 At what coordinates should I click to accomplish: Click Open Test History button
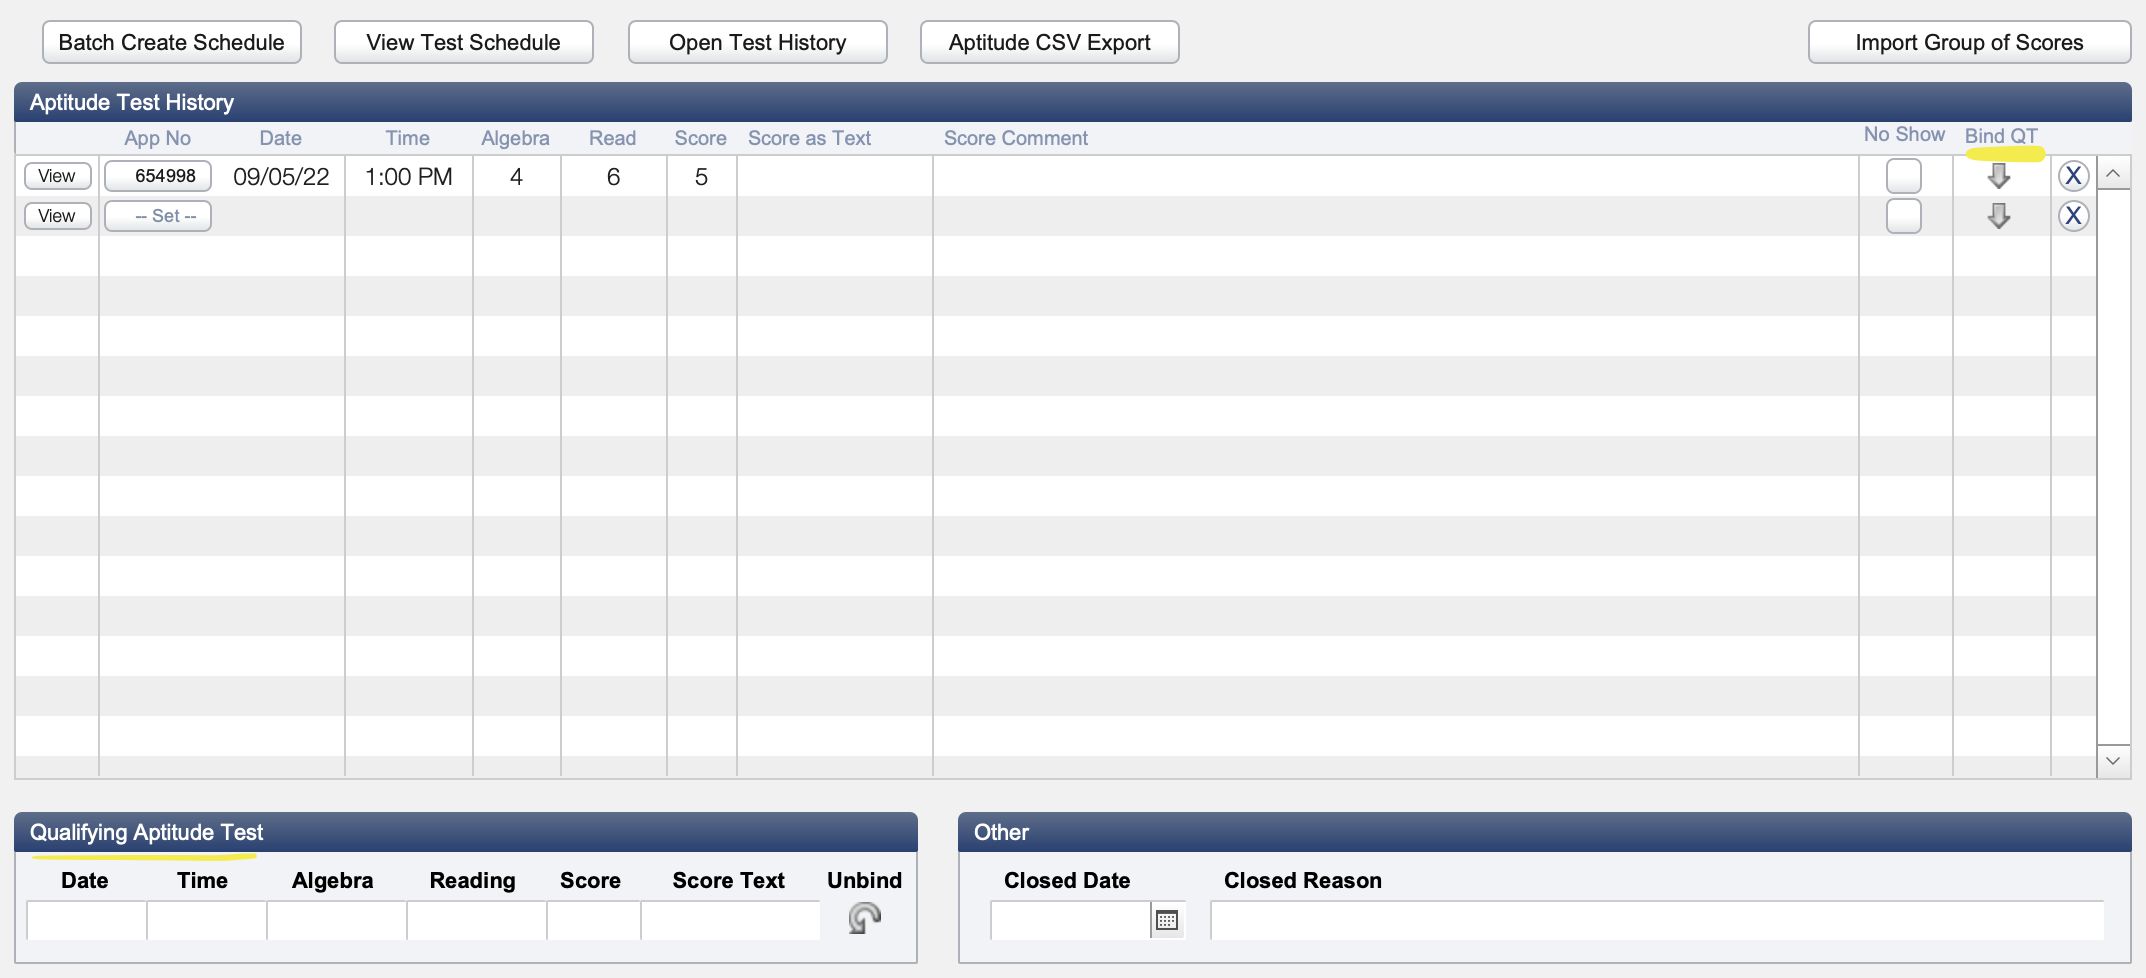[758, 42]
